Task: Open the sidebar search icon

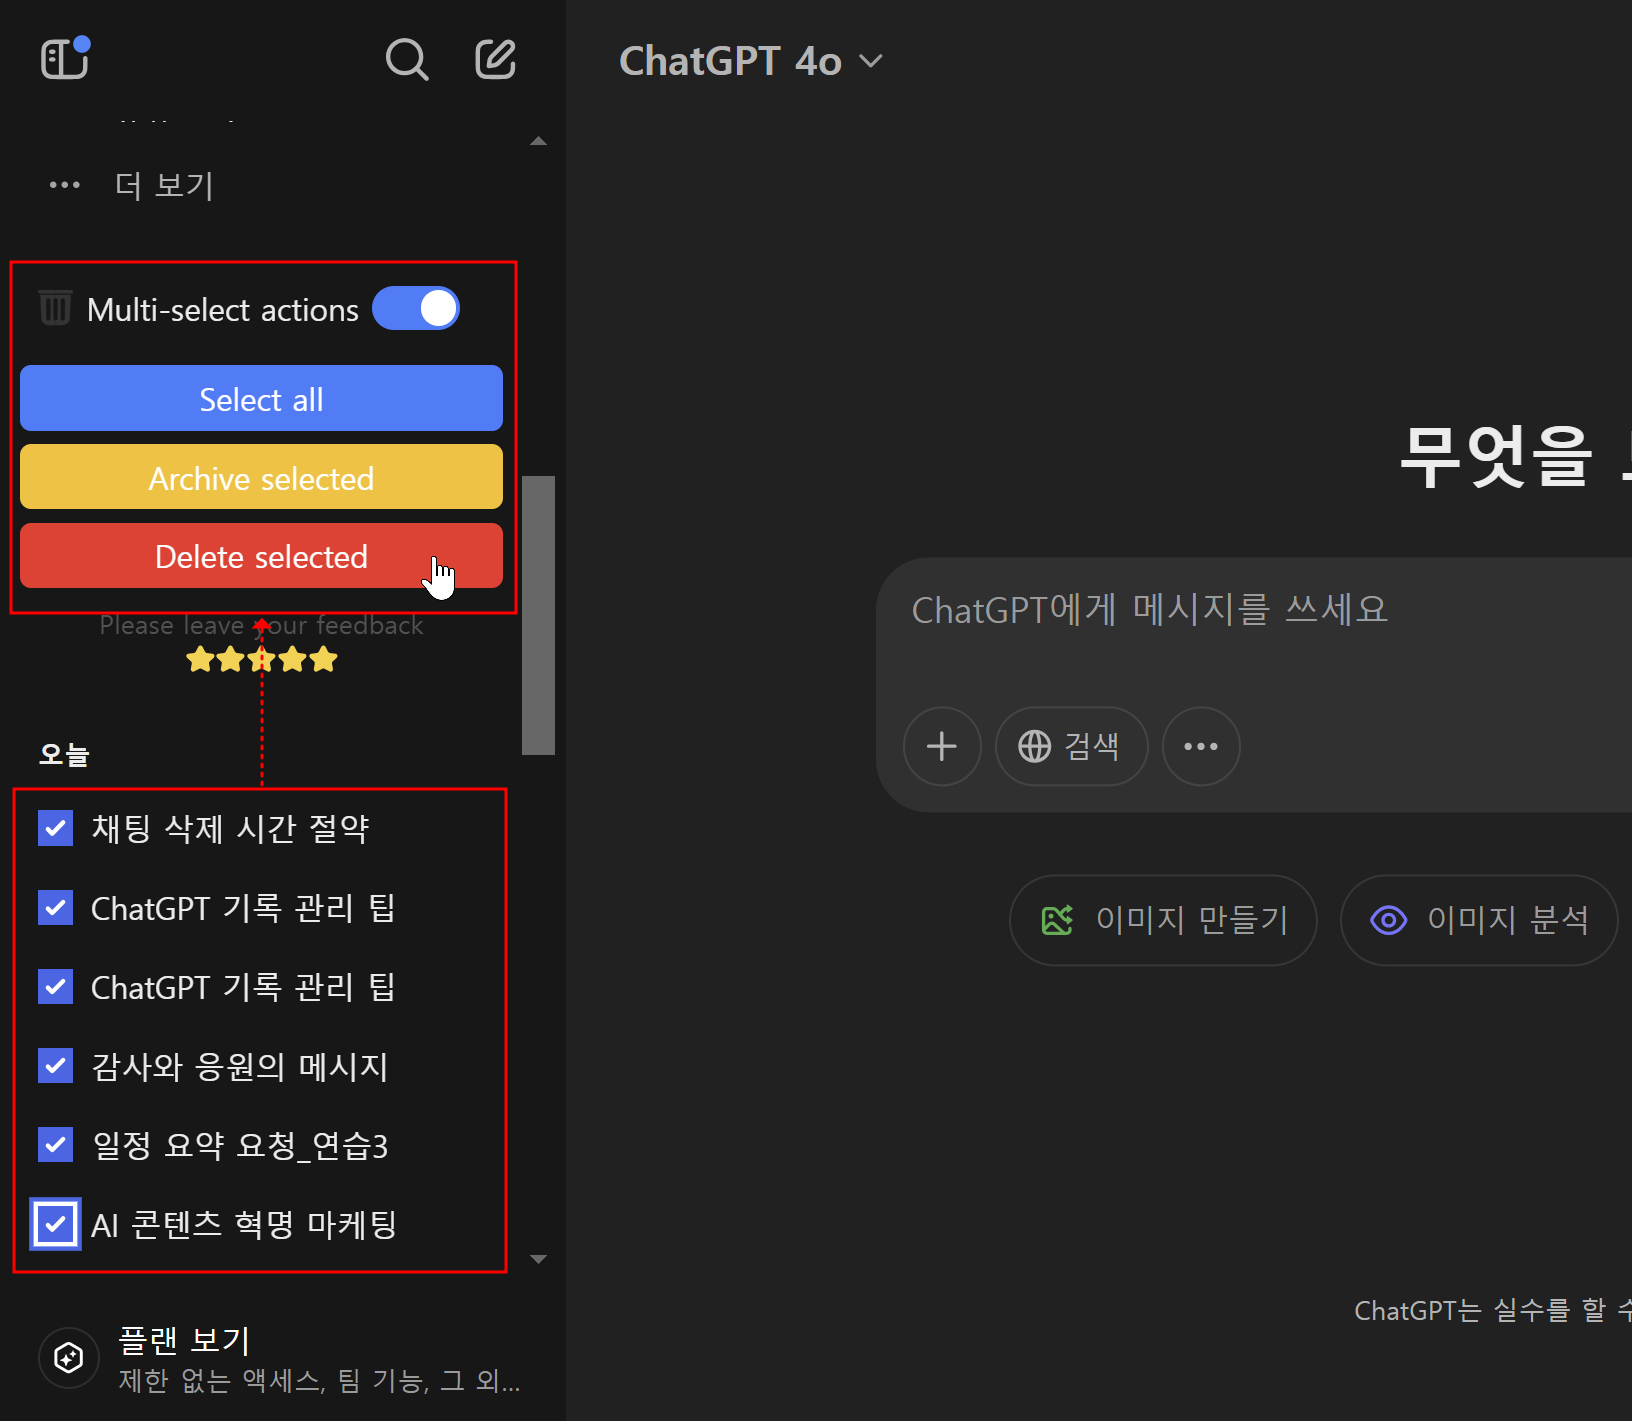Action: [407, 60]
